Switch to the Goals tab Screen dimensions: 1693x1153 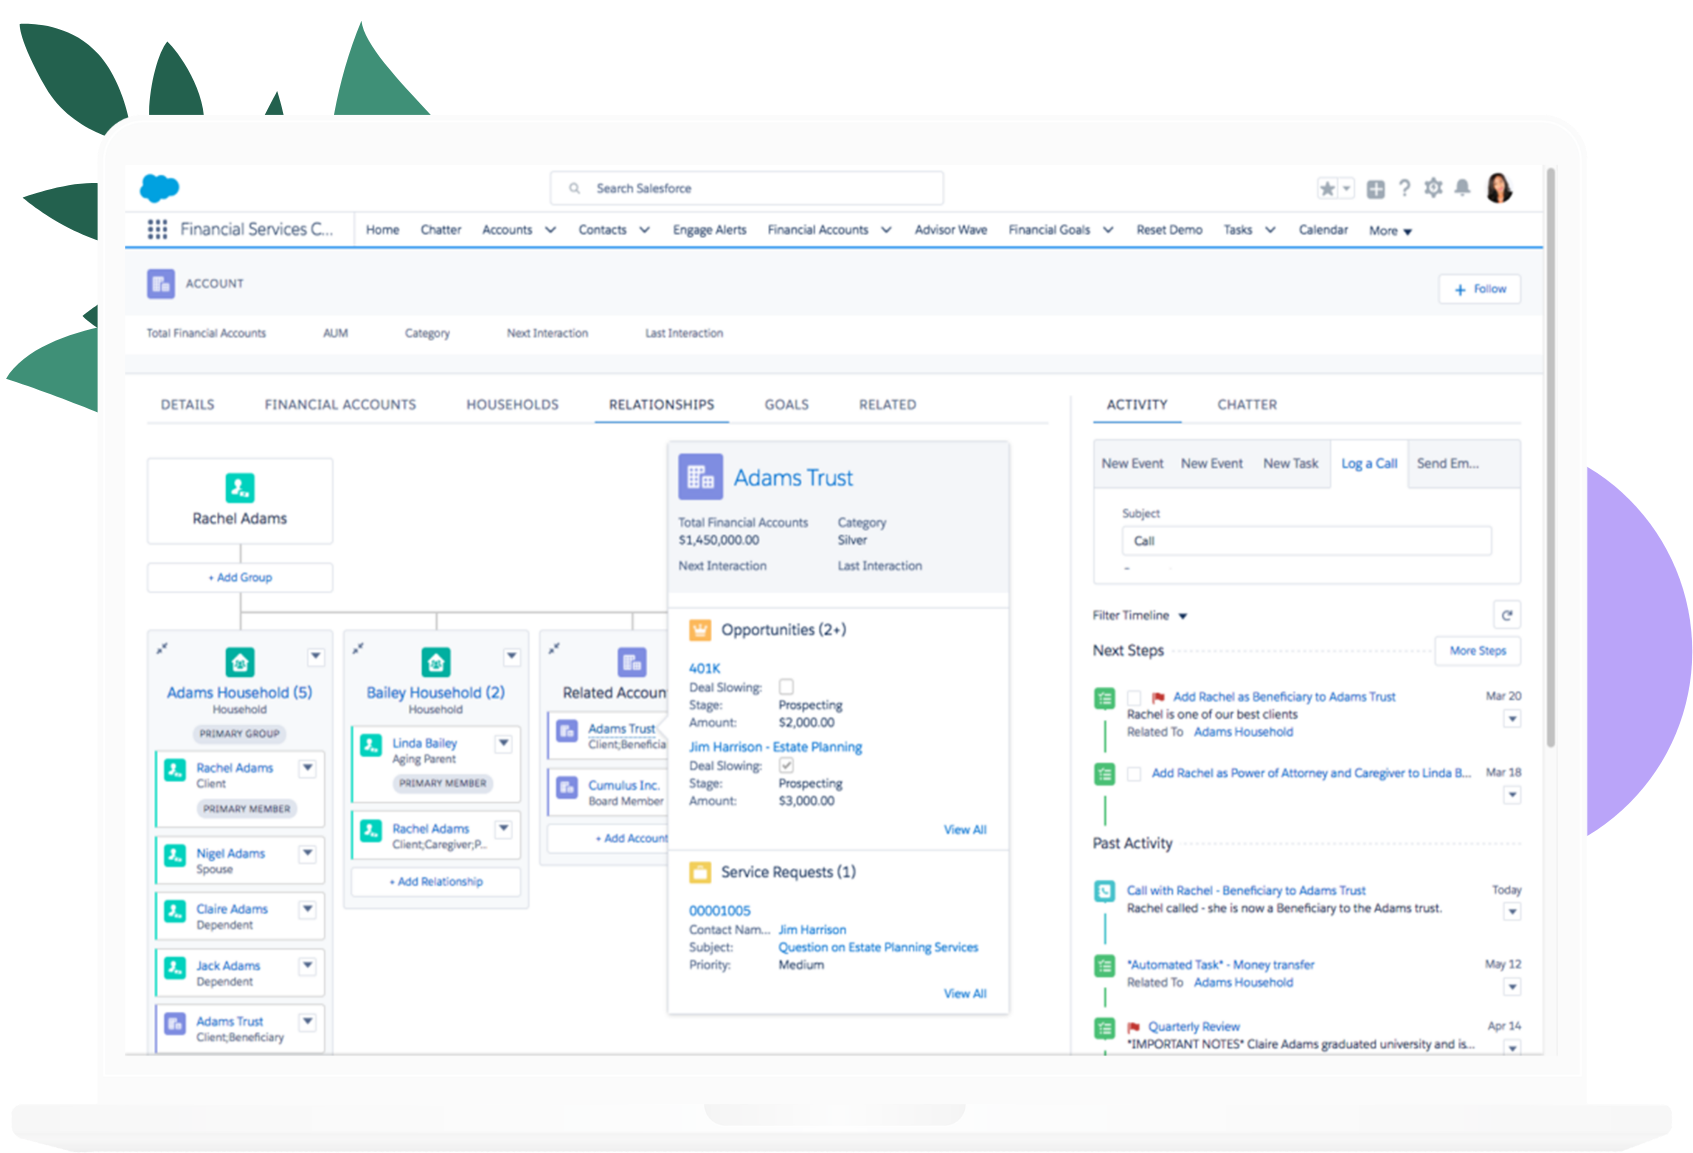click(787, 405)
